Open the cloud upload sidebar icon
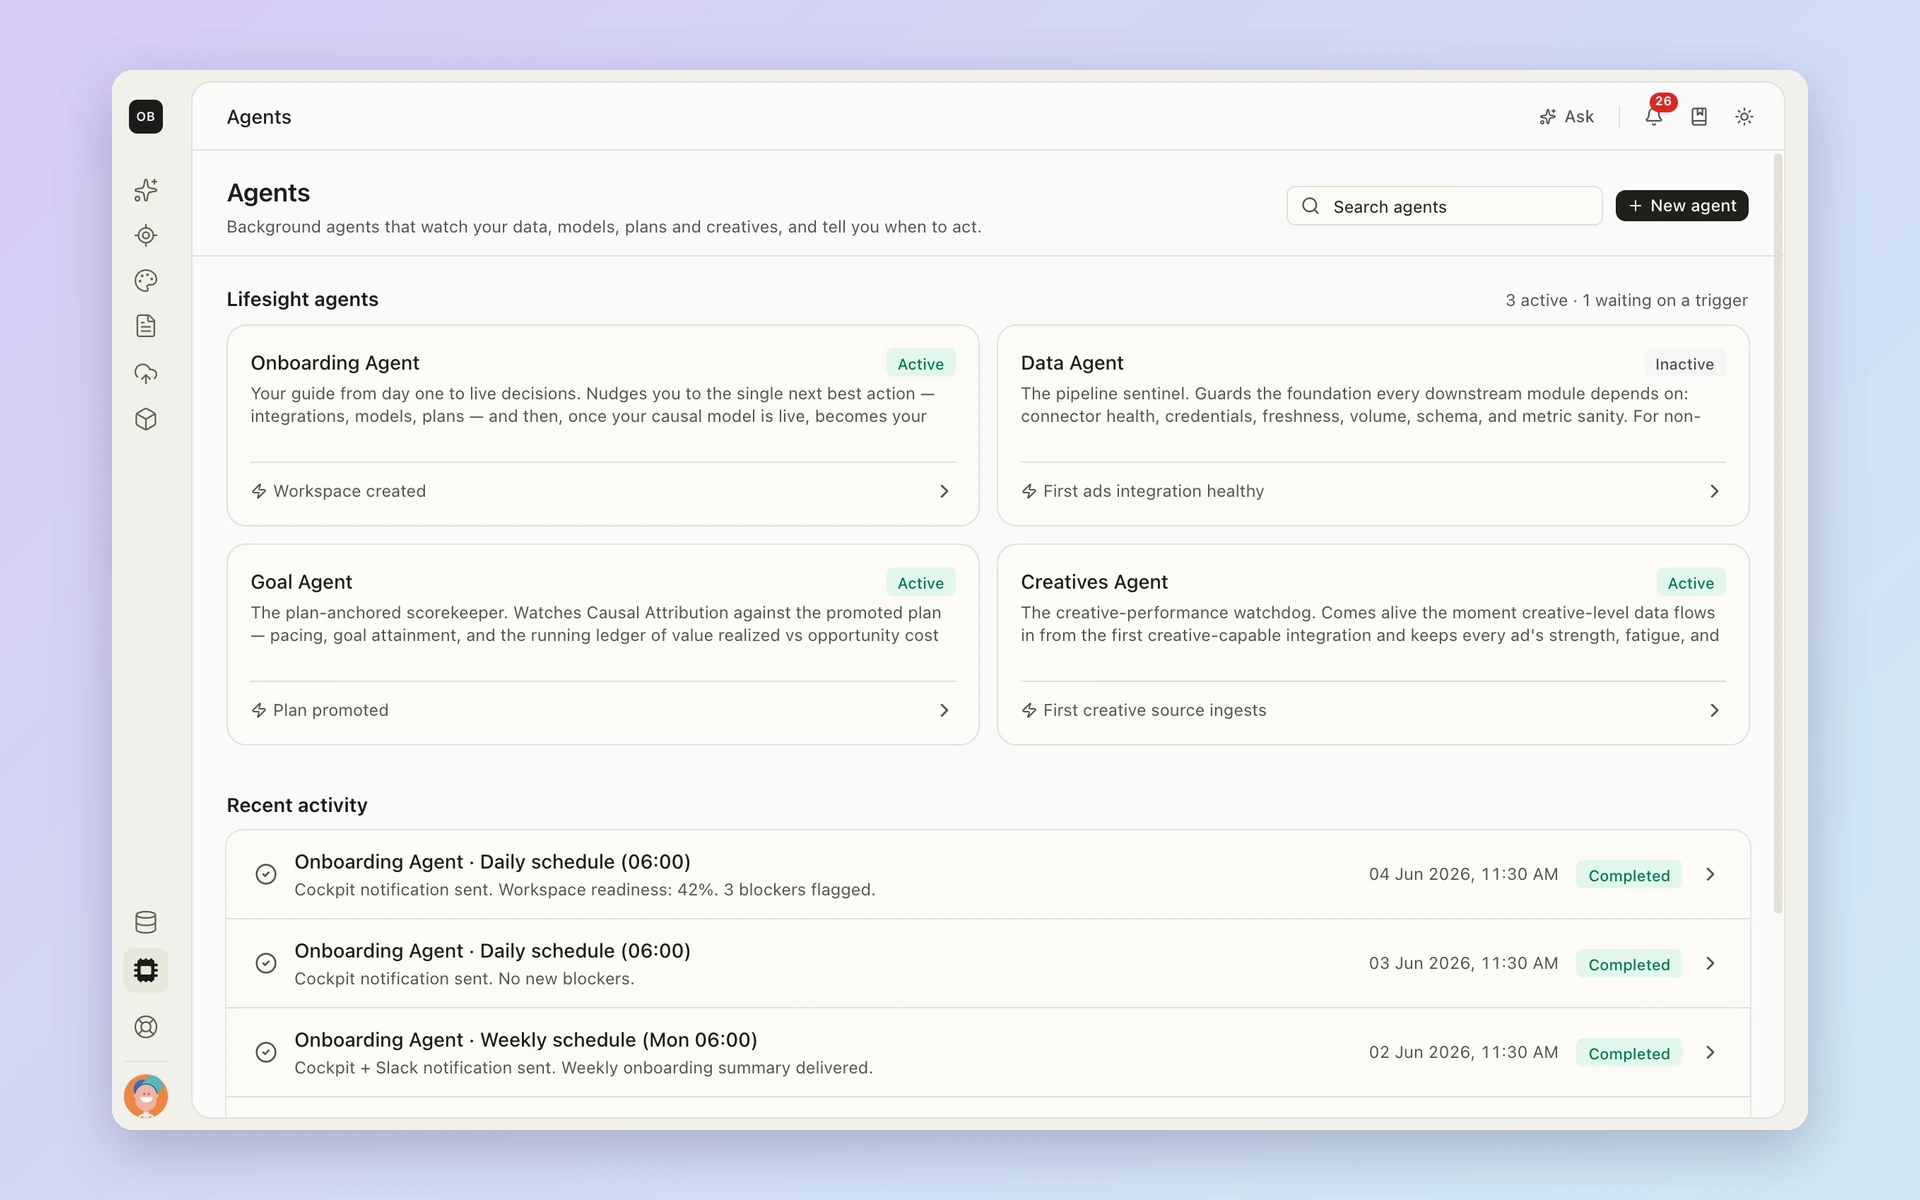This screenshot has width=1920, height=1200. (146, 373)
